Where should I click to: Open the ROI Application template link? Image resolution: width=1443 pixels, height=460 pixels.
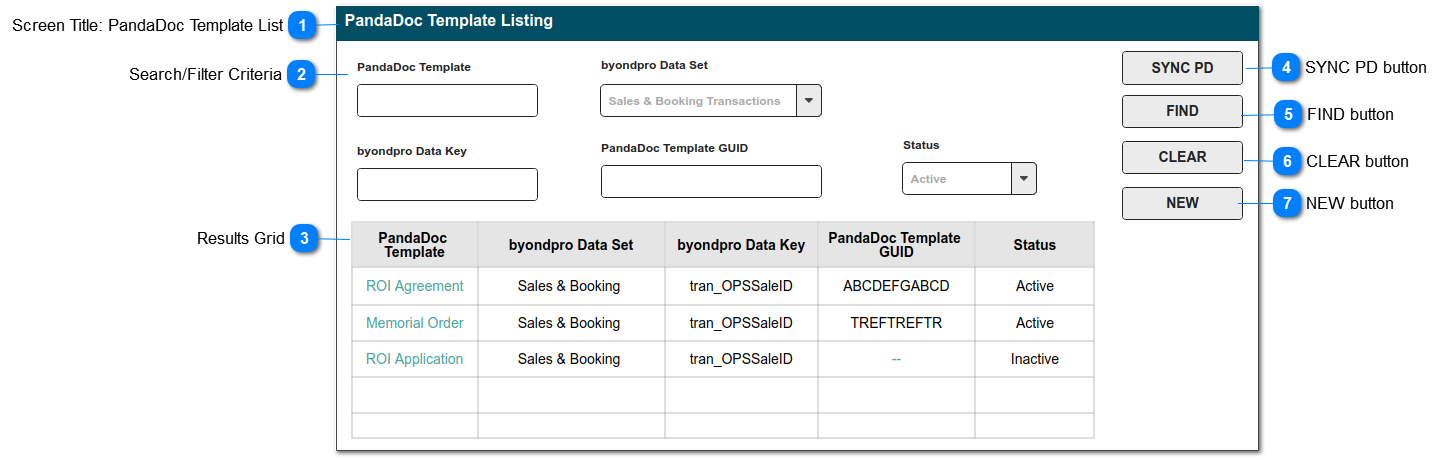(415, 359)
